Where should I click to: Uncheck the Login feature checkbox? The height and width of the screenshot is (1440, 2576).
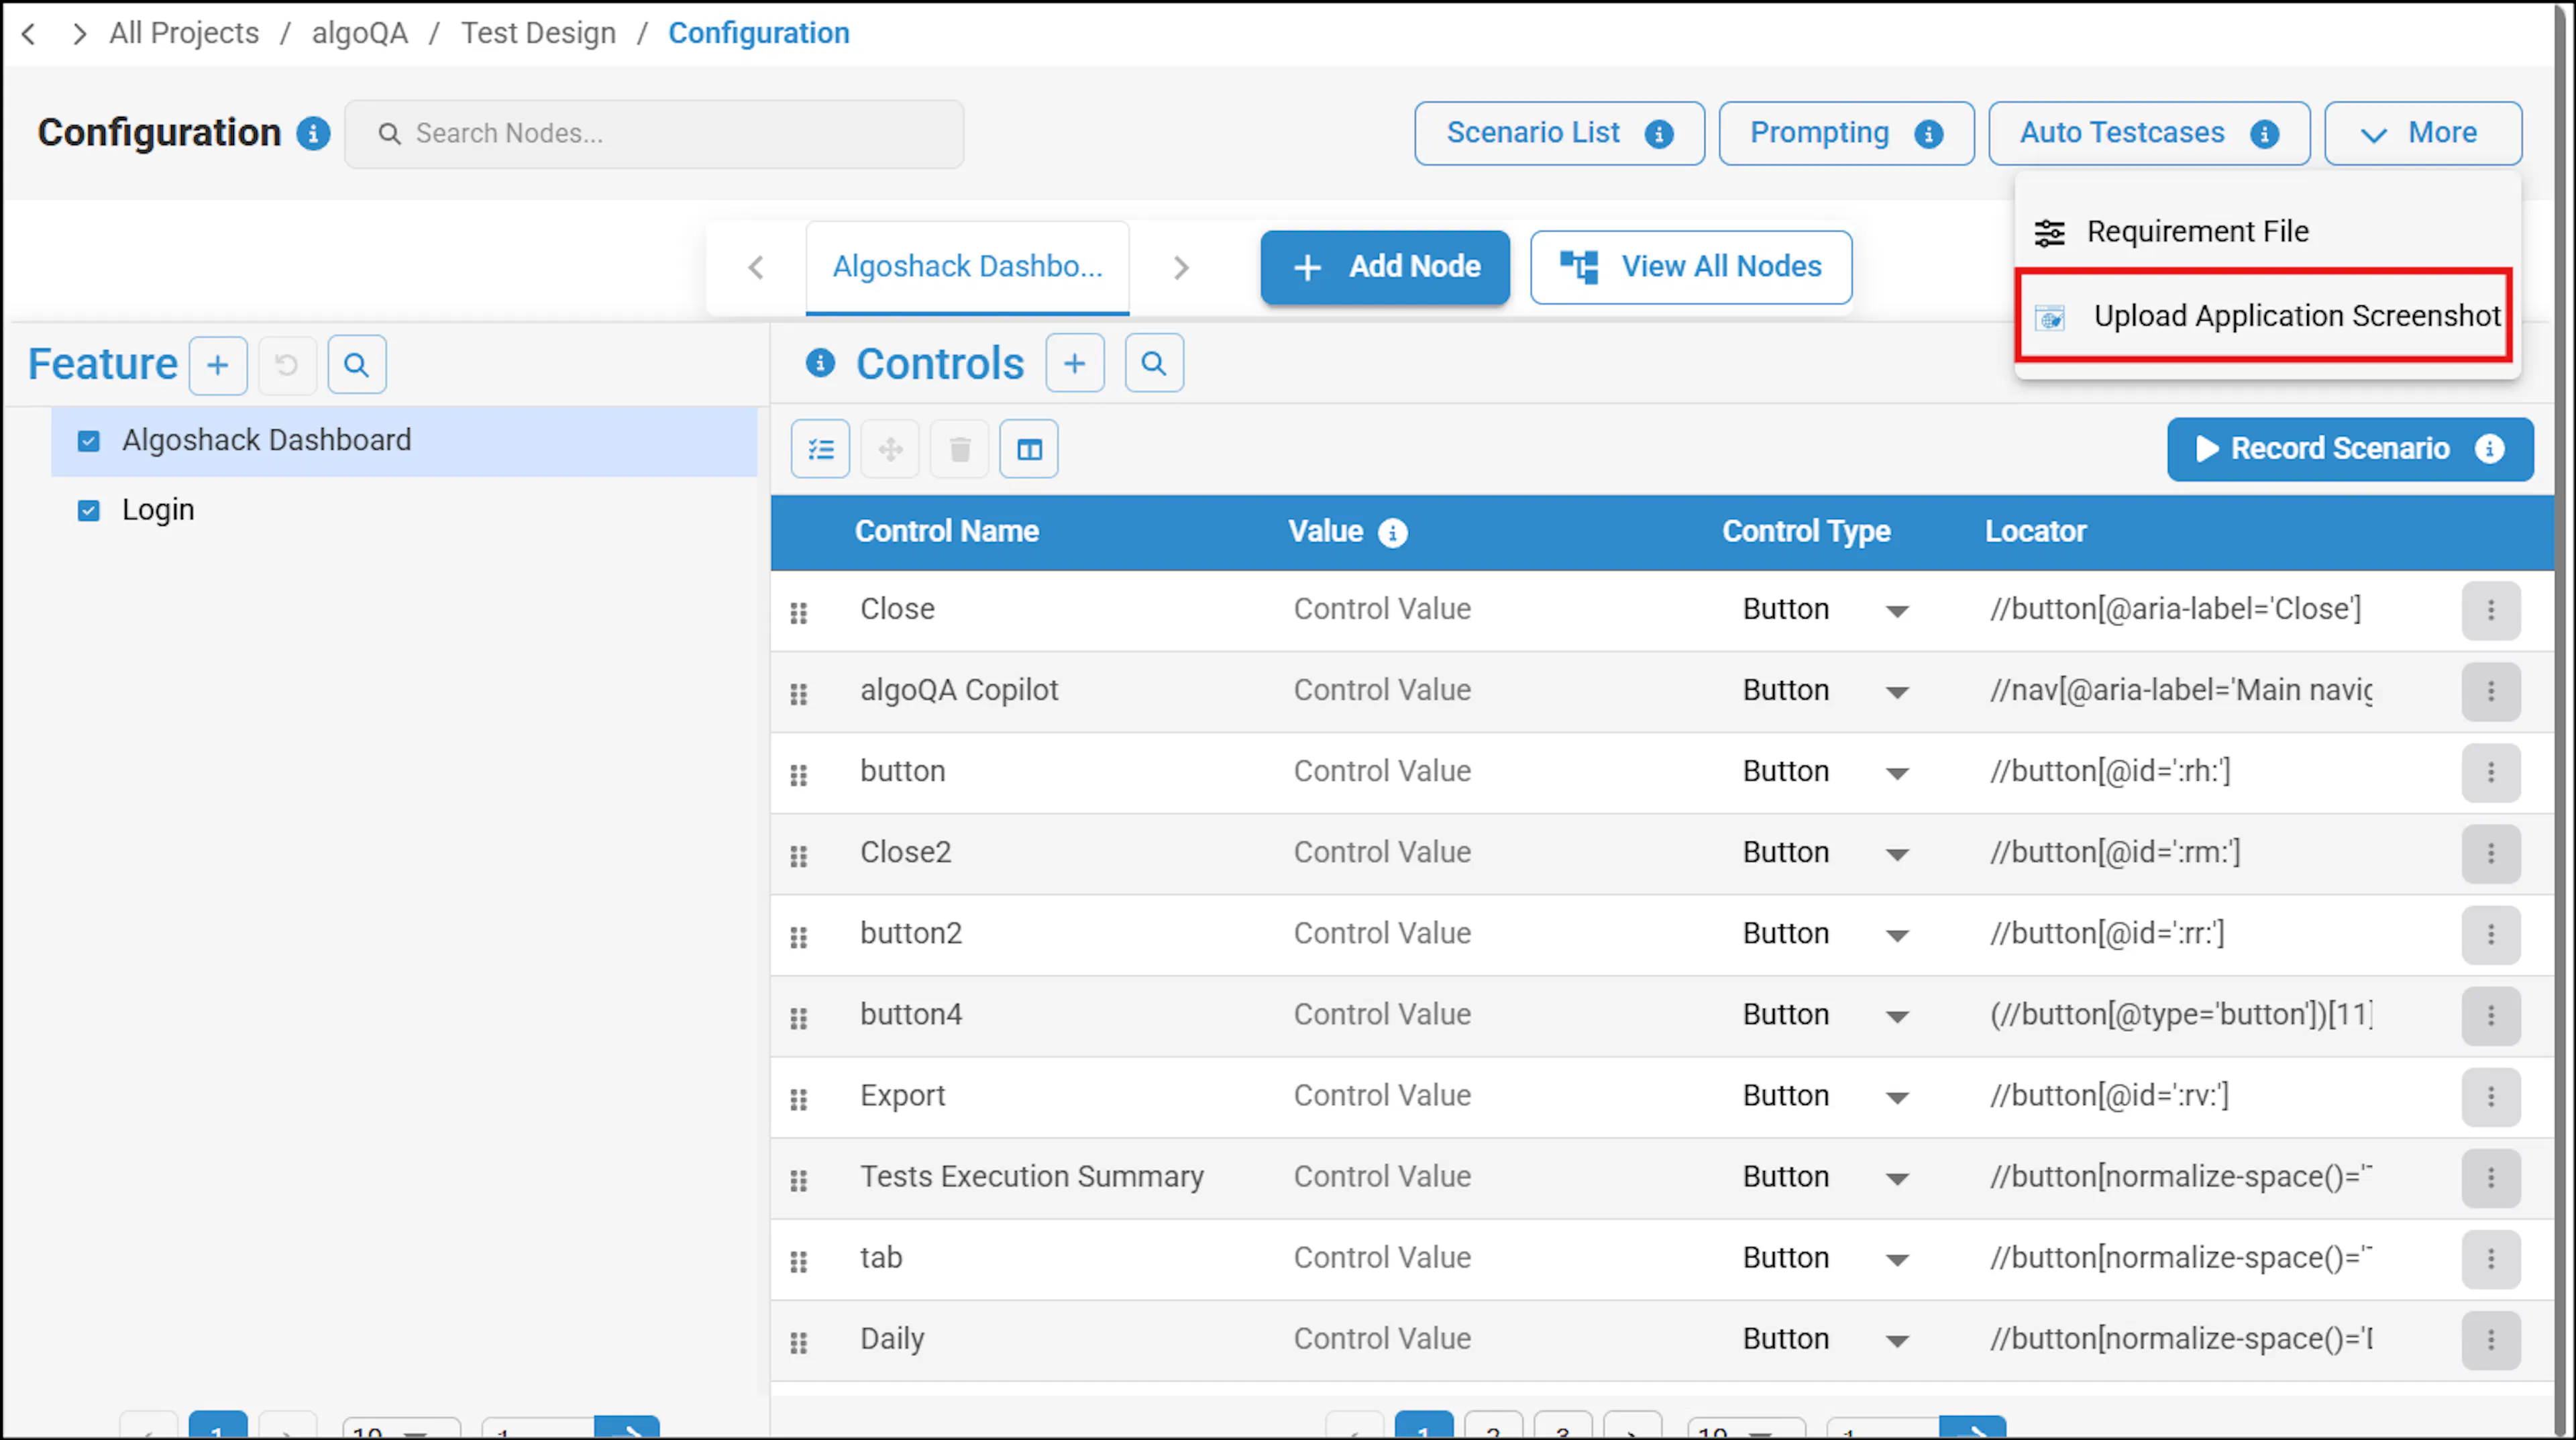pyautogui.click(x=89, y=511)
